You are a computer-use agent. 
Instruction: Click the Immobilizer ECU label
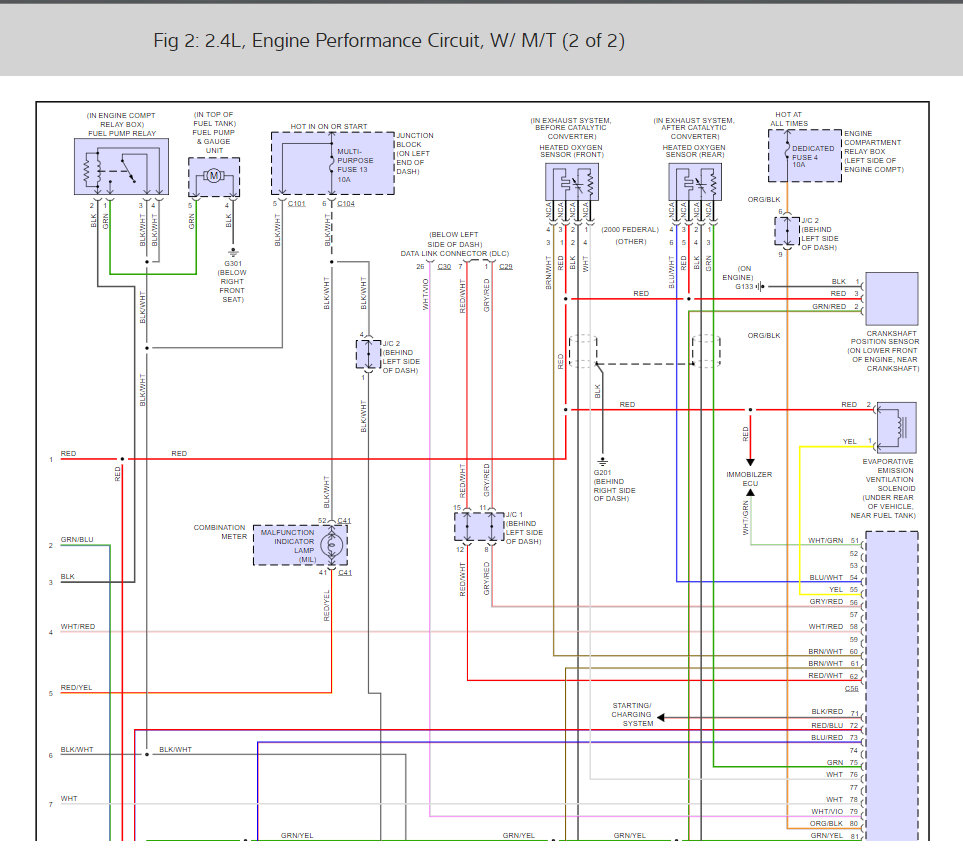pos(748,479)
